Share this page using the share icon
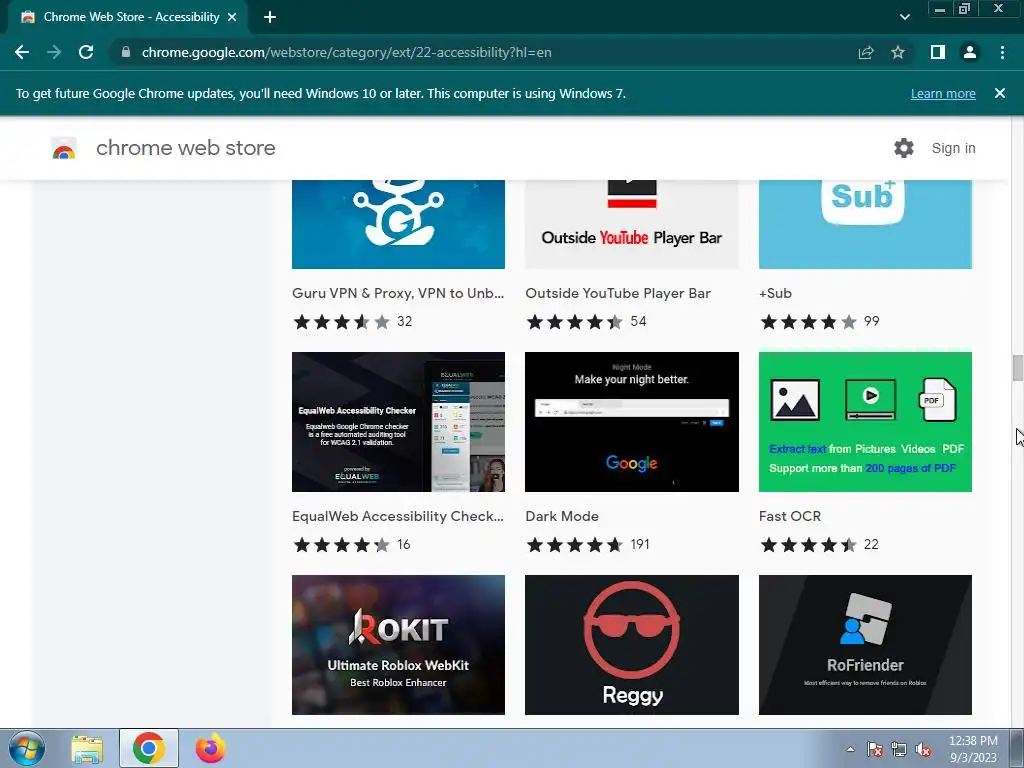This screenshot has width=1024, height=768. pos(866,52)
